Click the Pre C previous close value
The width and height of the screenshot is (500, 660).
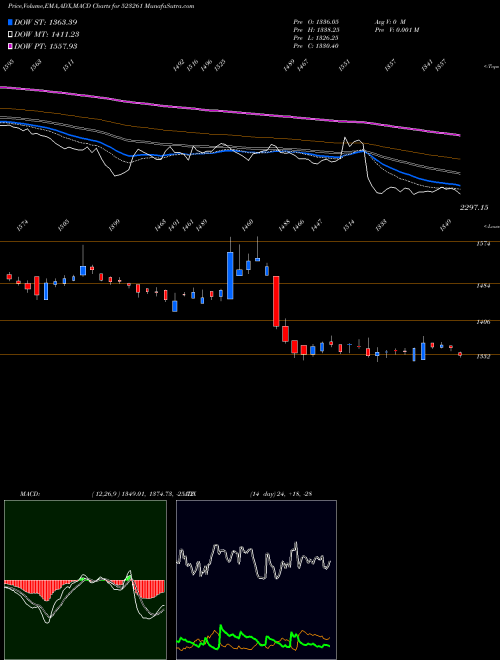point(316,46)
